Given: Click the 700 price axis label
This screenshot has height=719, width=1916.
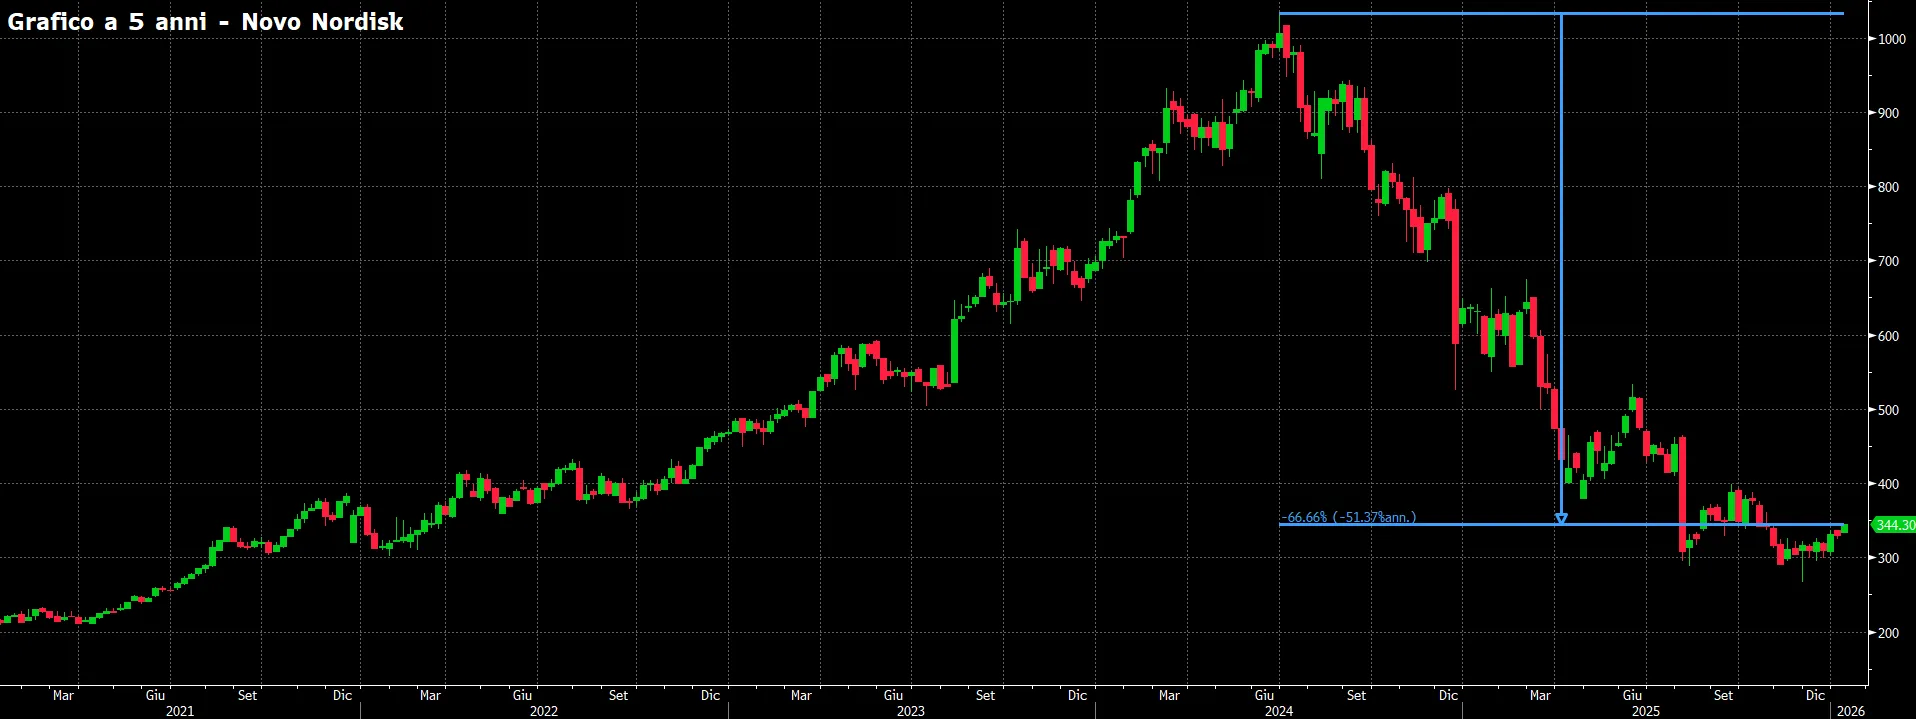Looking at the screenshot, I should pyautogui.click(x=1888, y=261).
